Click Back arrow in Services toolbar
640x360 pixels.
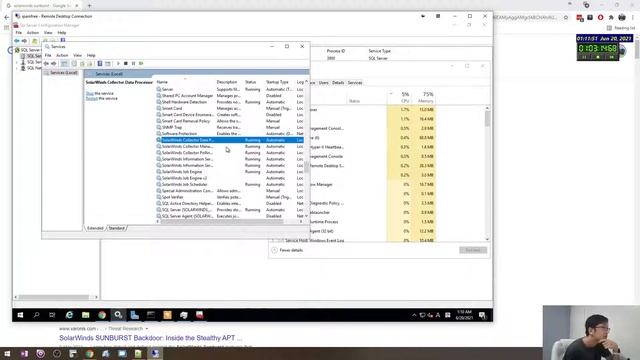(46, 64)
